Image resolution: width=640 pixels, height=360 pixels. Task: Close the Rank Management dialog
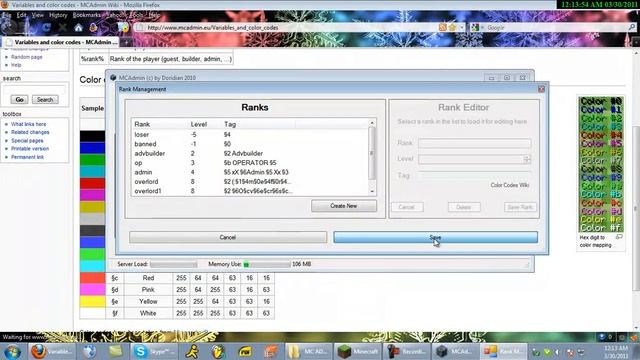coord(541,89)
